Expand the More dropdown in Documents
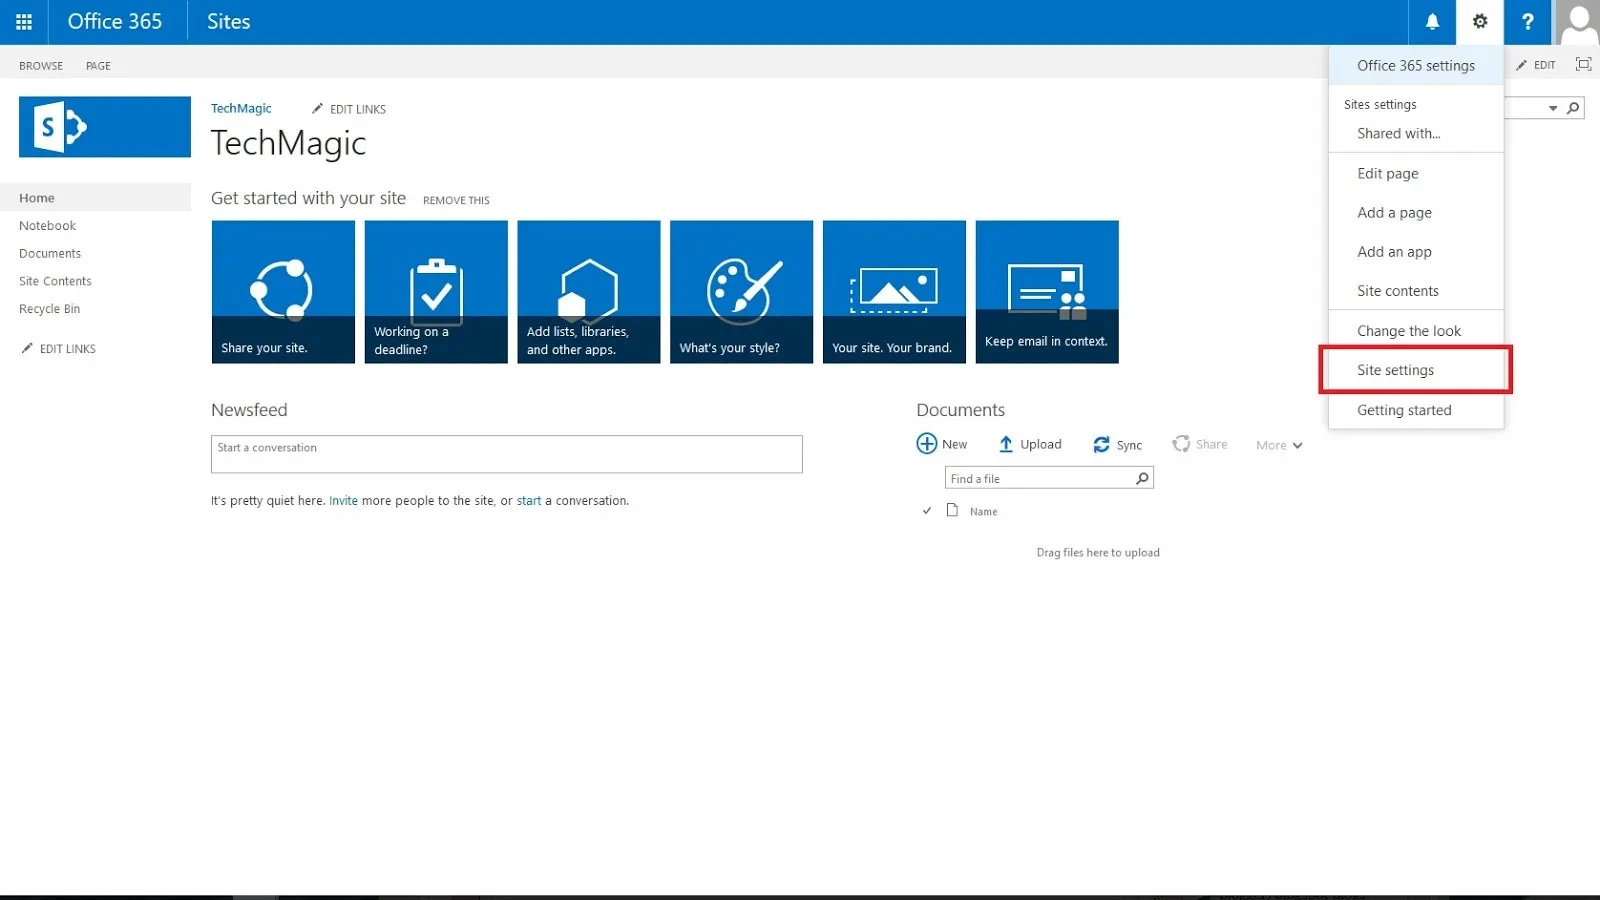Viewport: 1600px width, 900px height. point(1279,445)
